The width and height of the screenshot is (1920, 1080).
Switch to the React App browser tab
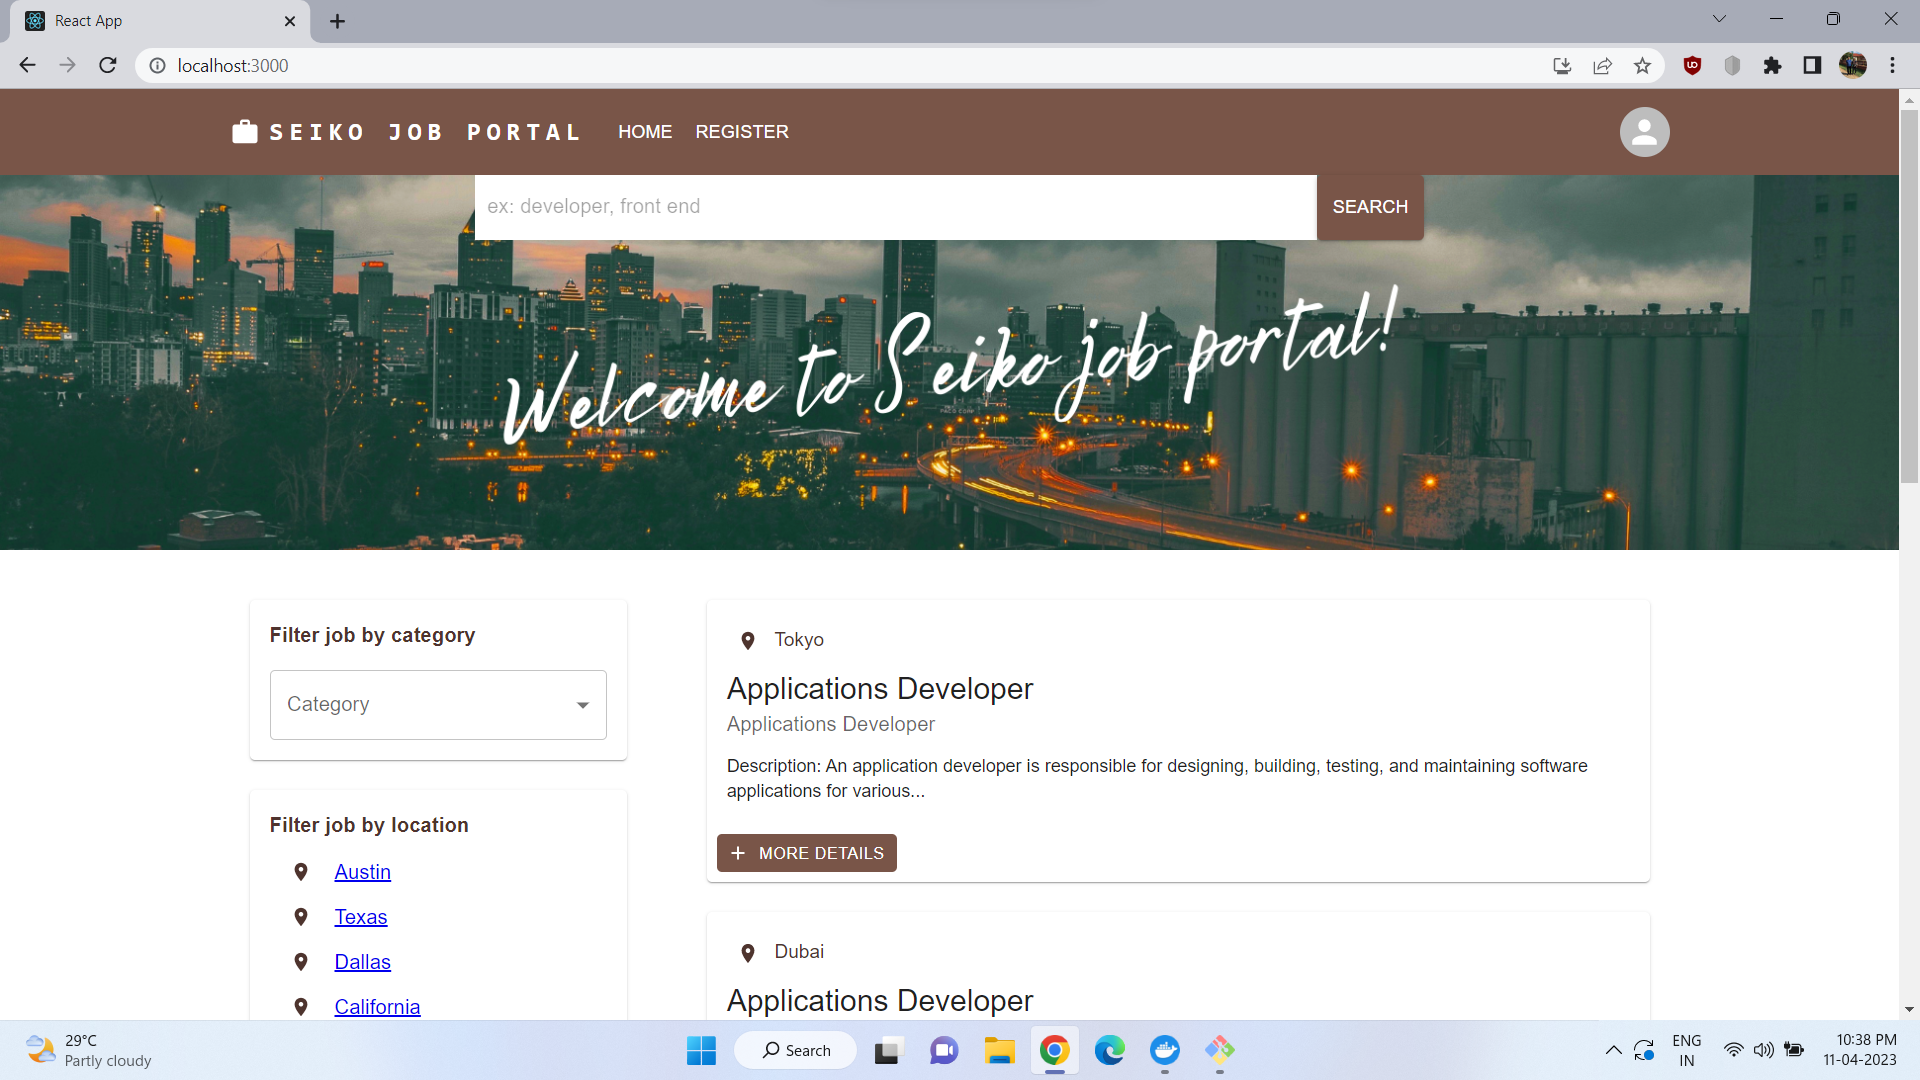coord(150,20)
